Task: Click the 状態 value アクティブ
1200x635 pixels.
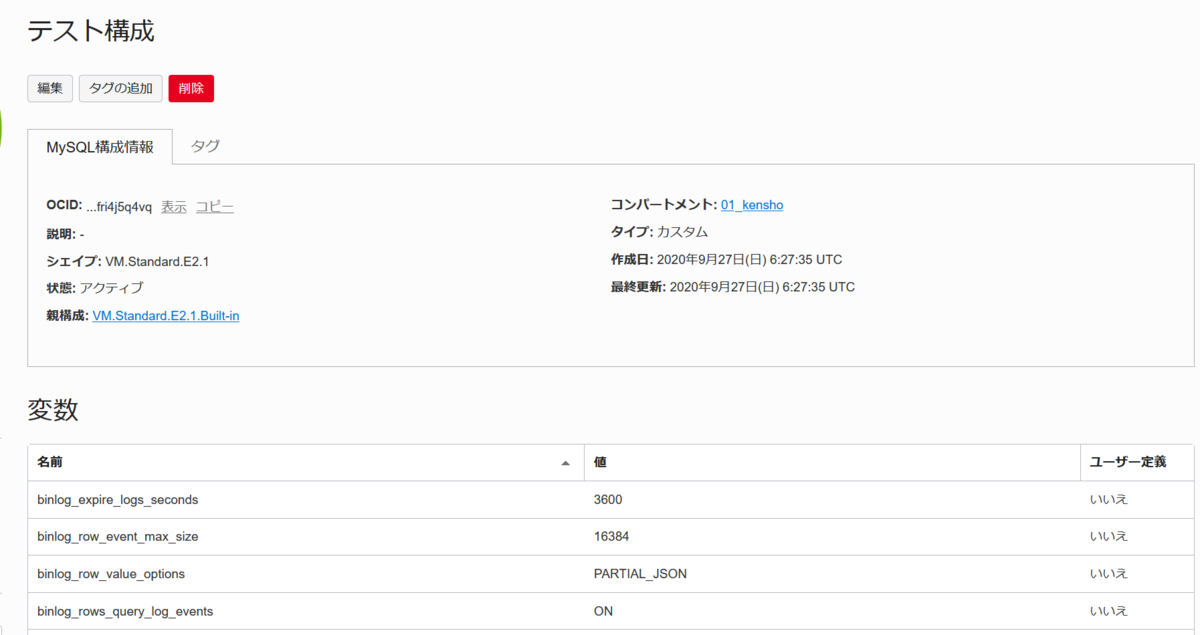Action: click(111, 288)
